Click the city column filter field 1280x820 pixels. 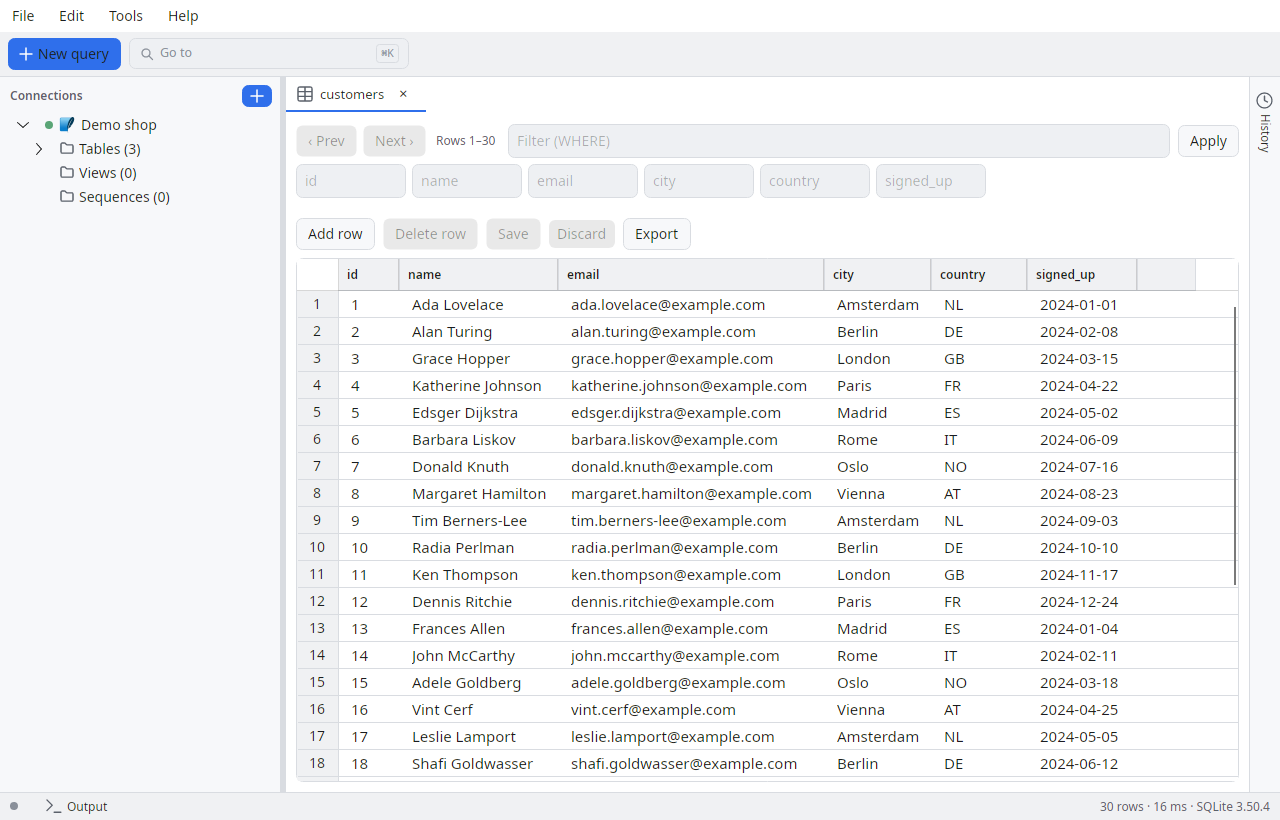(699, 181)
